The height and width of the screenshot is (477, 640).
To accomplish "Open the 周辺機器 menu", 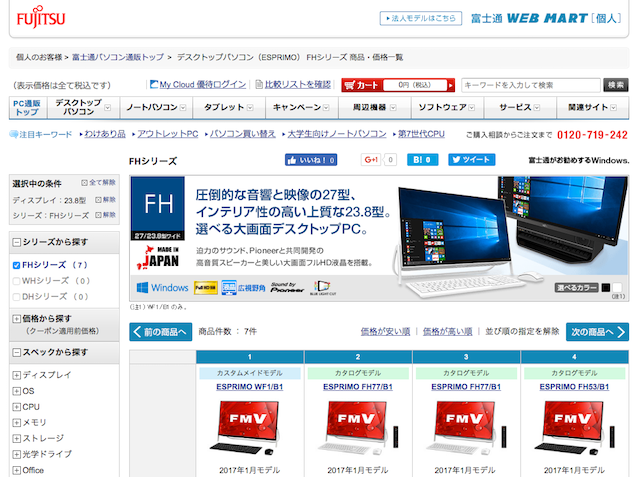I will 374,107.
